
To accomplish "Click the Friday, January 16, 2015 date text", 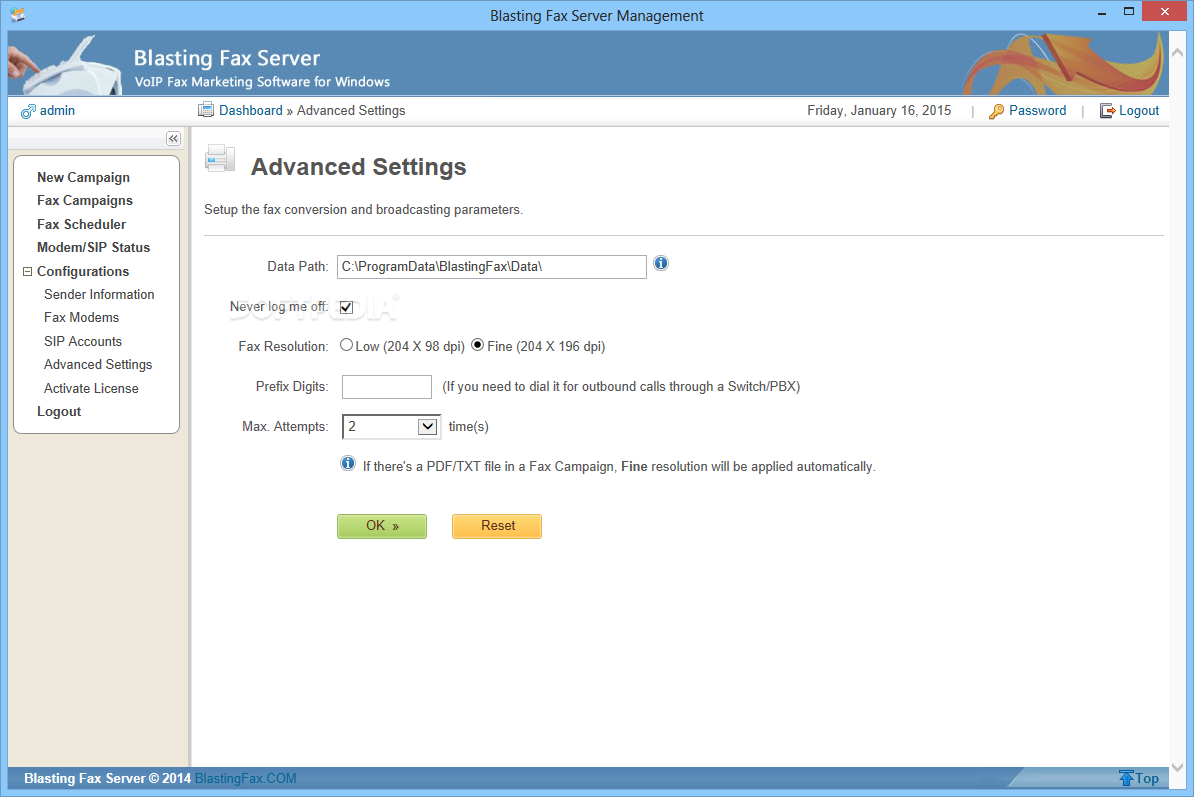I will coord(879,110).
